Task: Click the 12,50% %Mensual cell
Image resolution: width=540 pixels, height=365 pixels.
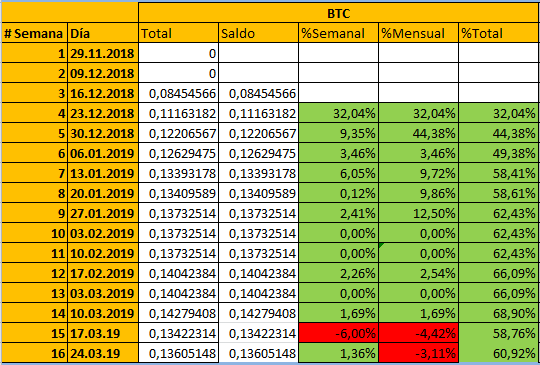Action: point(418,213)
